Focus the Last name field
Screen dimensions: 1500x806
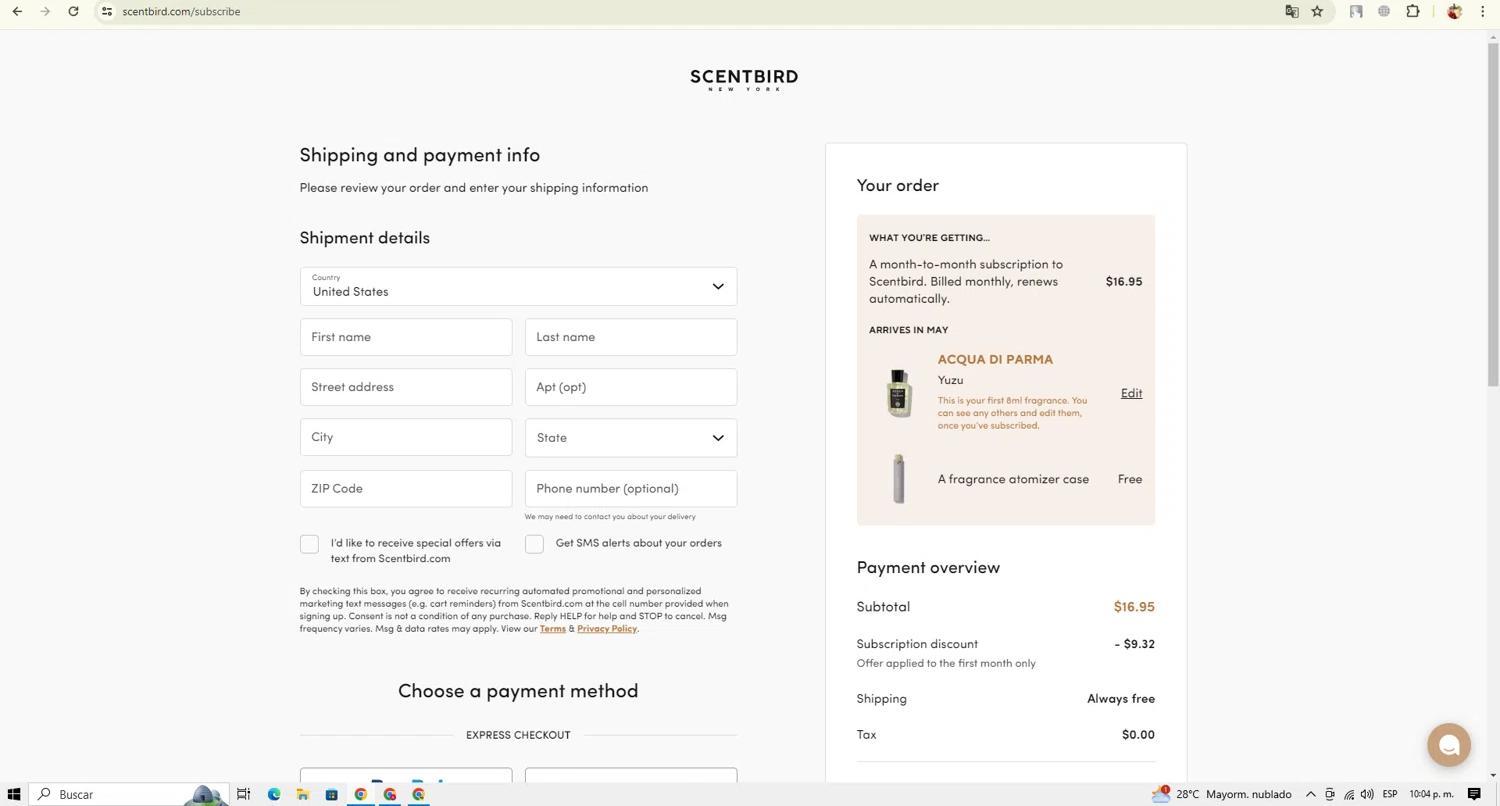(x=631, y=337)
